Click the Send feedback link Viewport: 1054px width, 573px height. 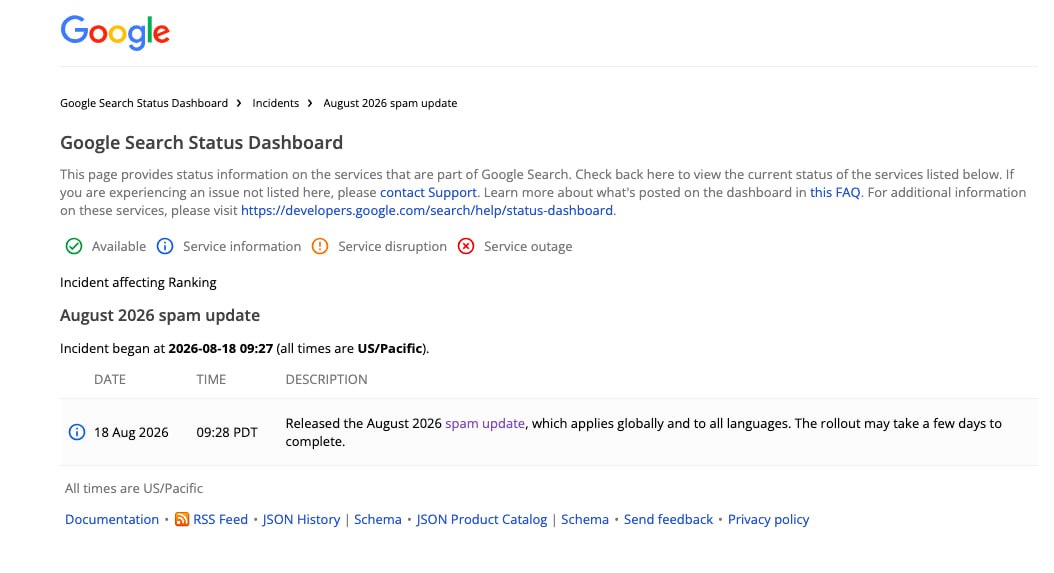tap(668, 519)
